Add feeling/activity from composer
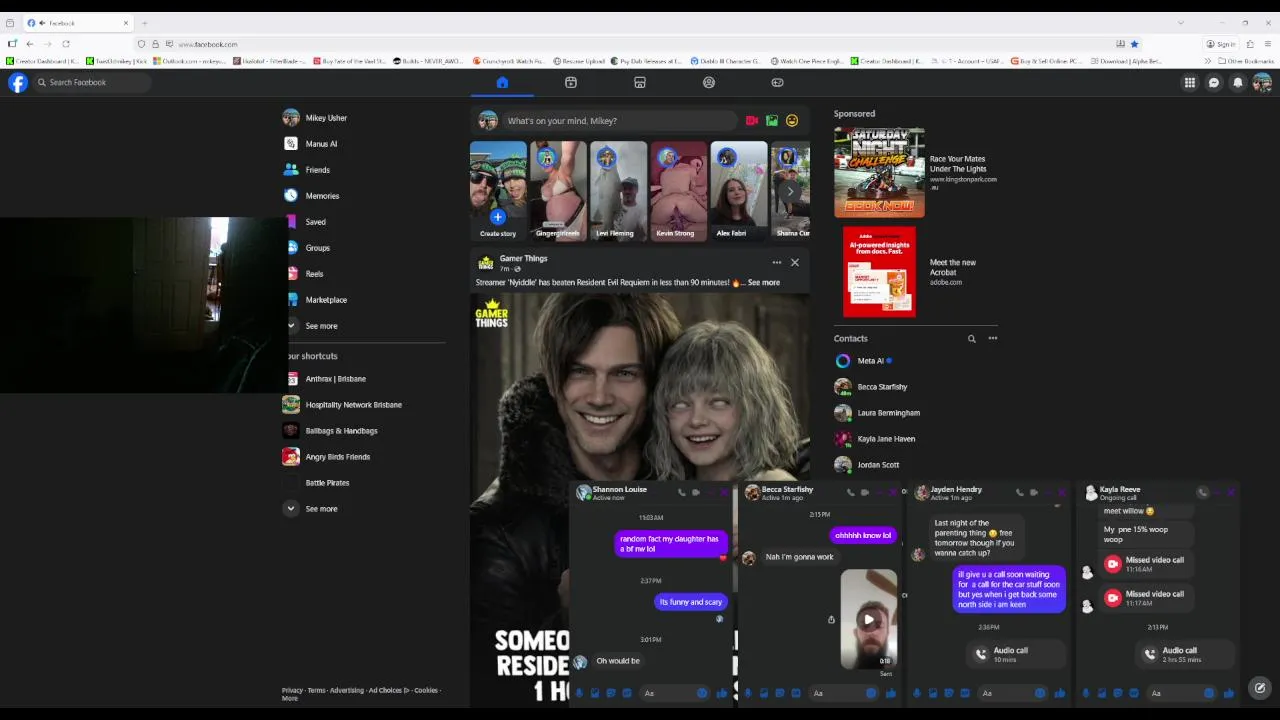This screenshot has height=720, width=1280. [792, 121]
